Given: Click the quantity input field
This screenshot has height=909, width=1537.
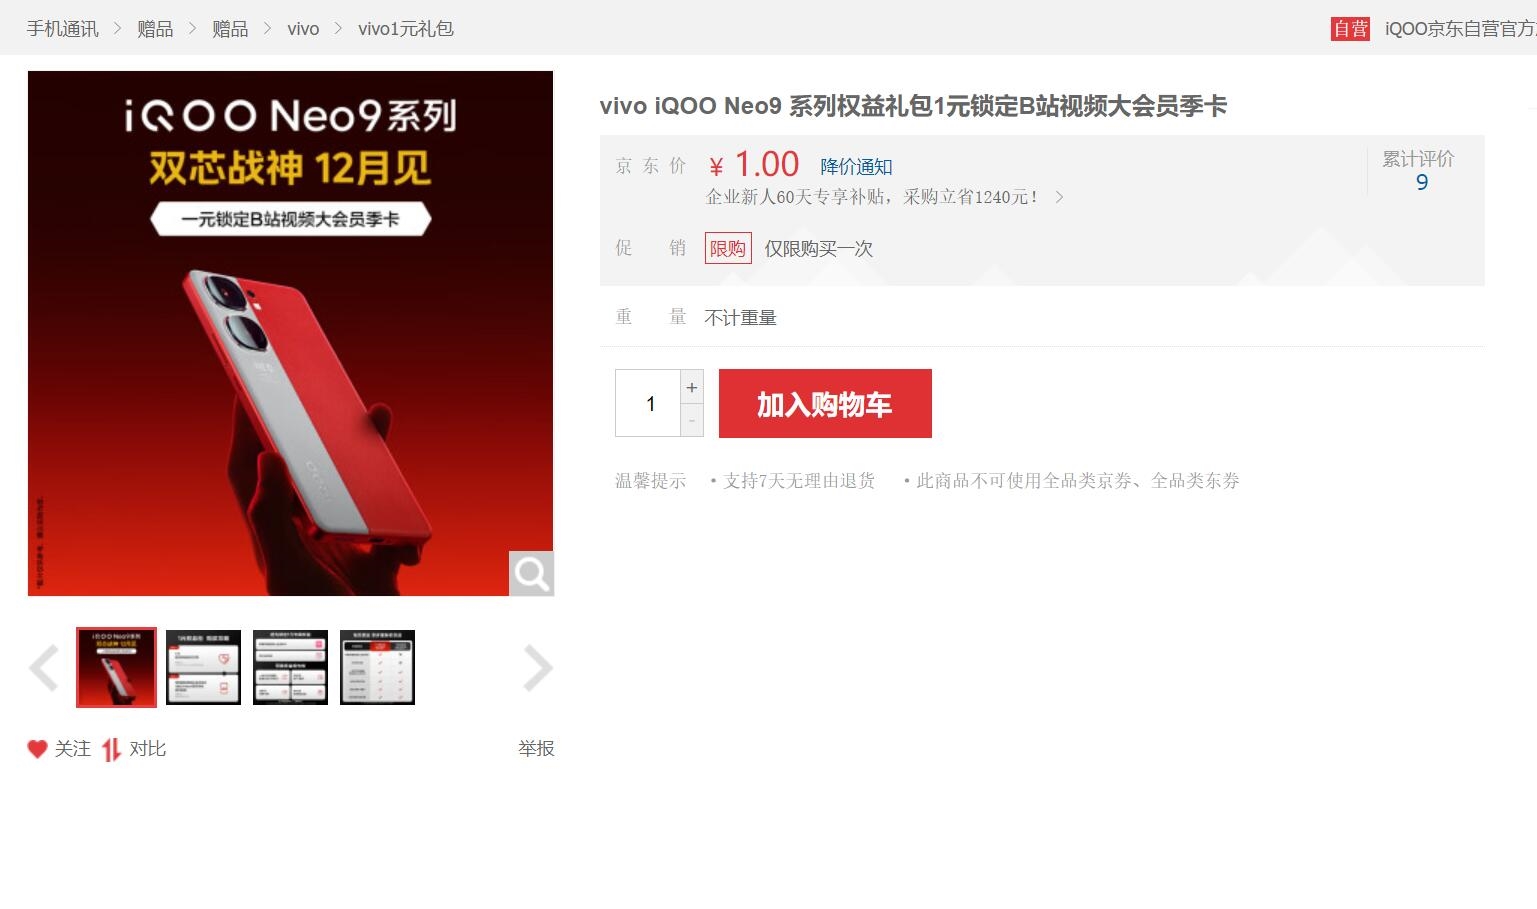Looking at the screenshot, I should pyautogui.click(x=648, y=403).
